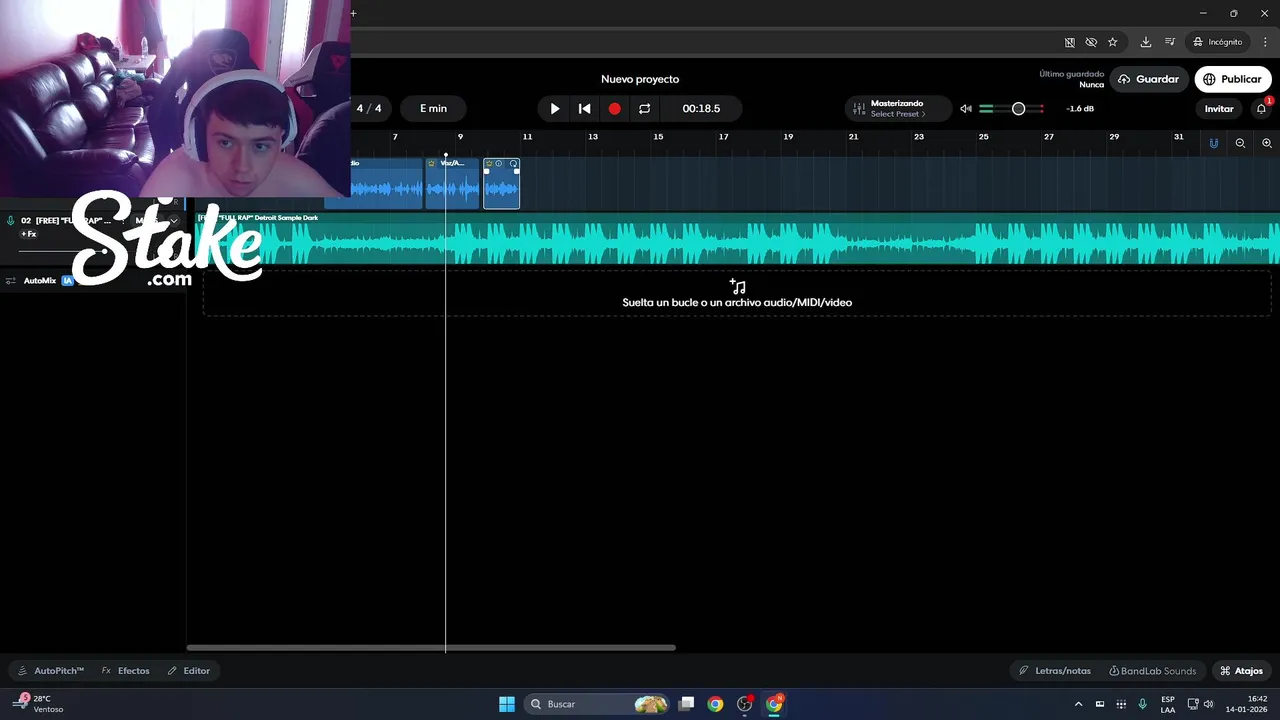1280x720 pixels.
Task: Click the blocked content icon in address bar
Action: (1070, 42)
